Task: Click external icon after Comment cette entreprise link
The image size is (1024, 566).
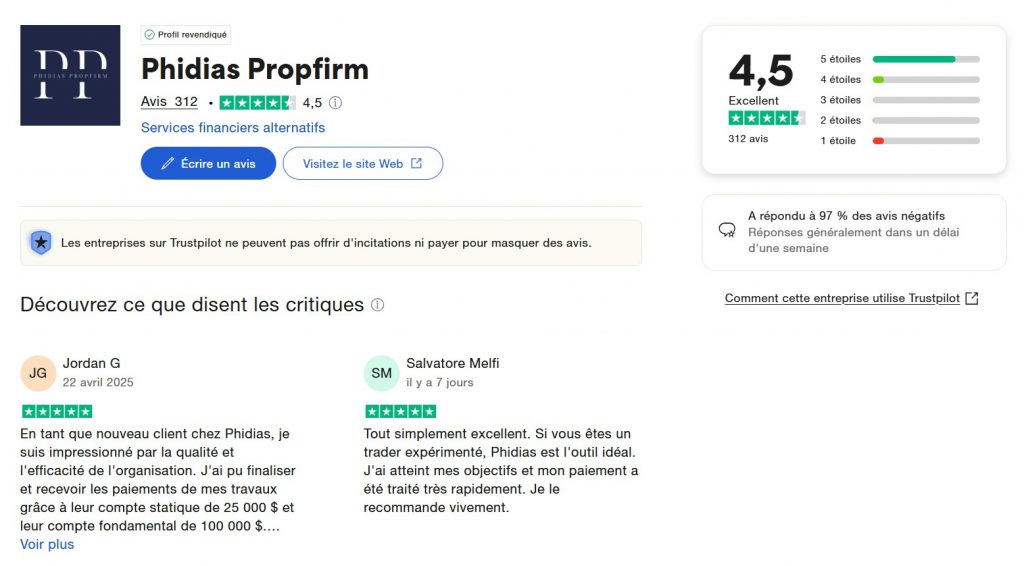Action: click(972, 298)
